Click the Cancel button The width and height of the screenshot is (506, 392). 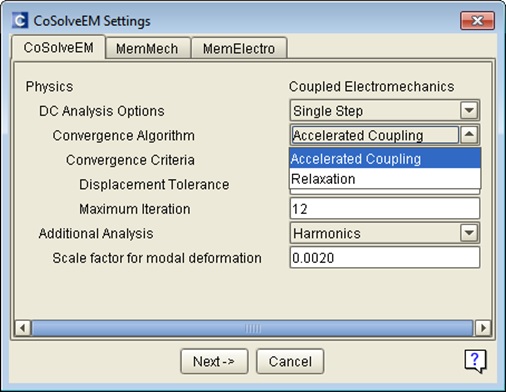[290, 361]
